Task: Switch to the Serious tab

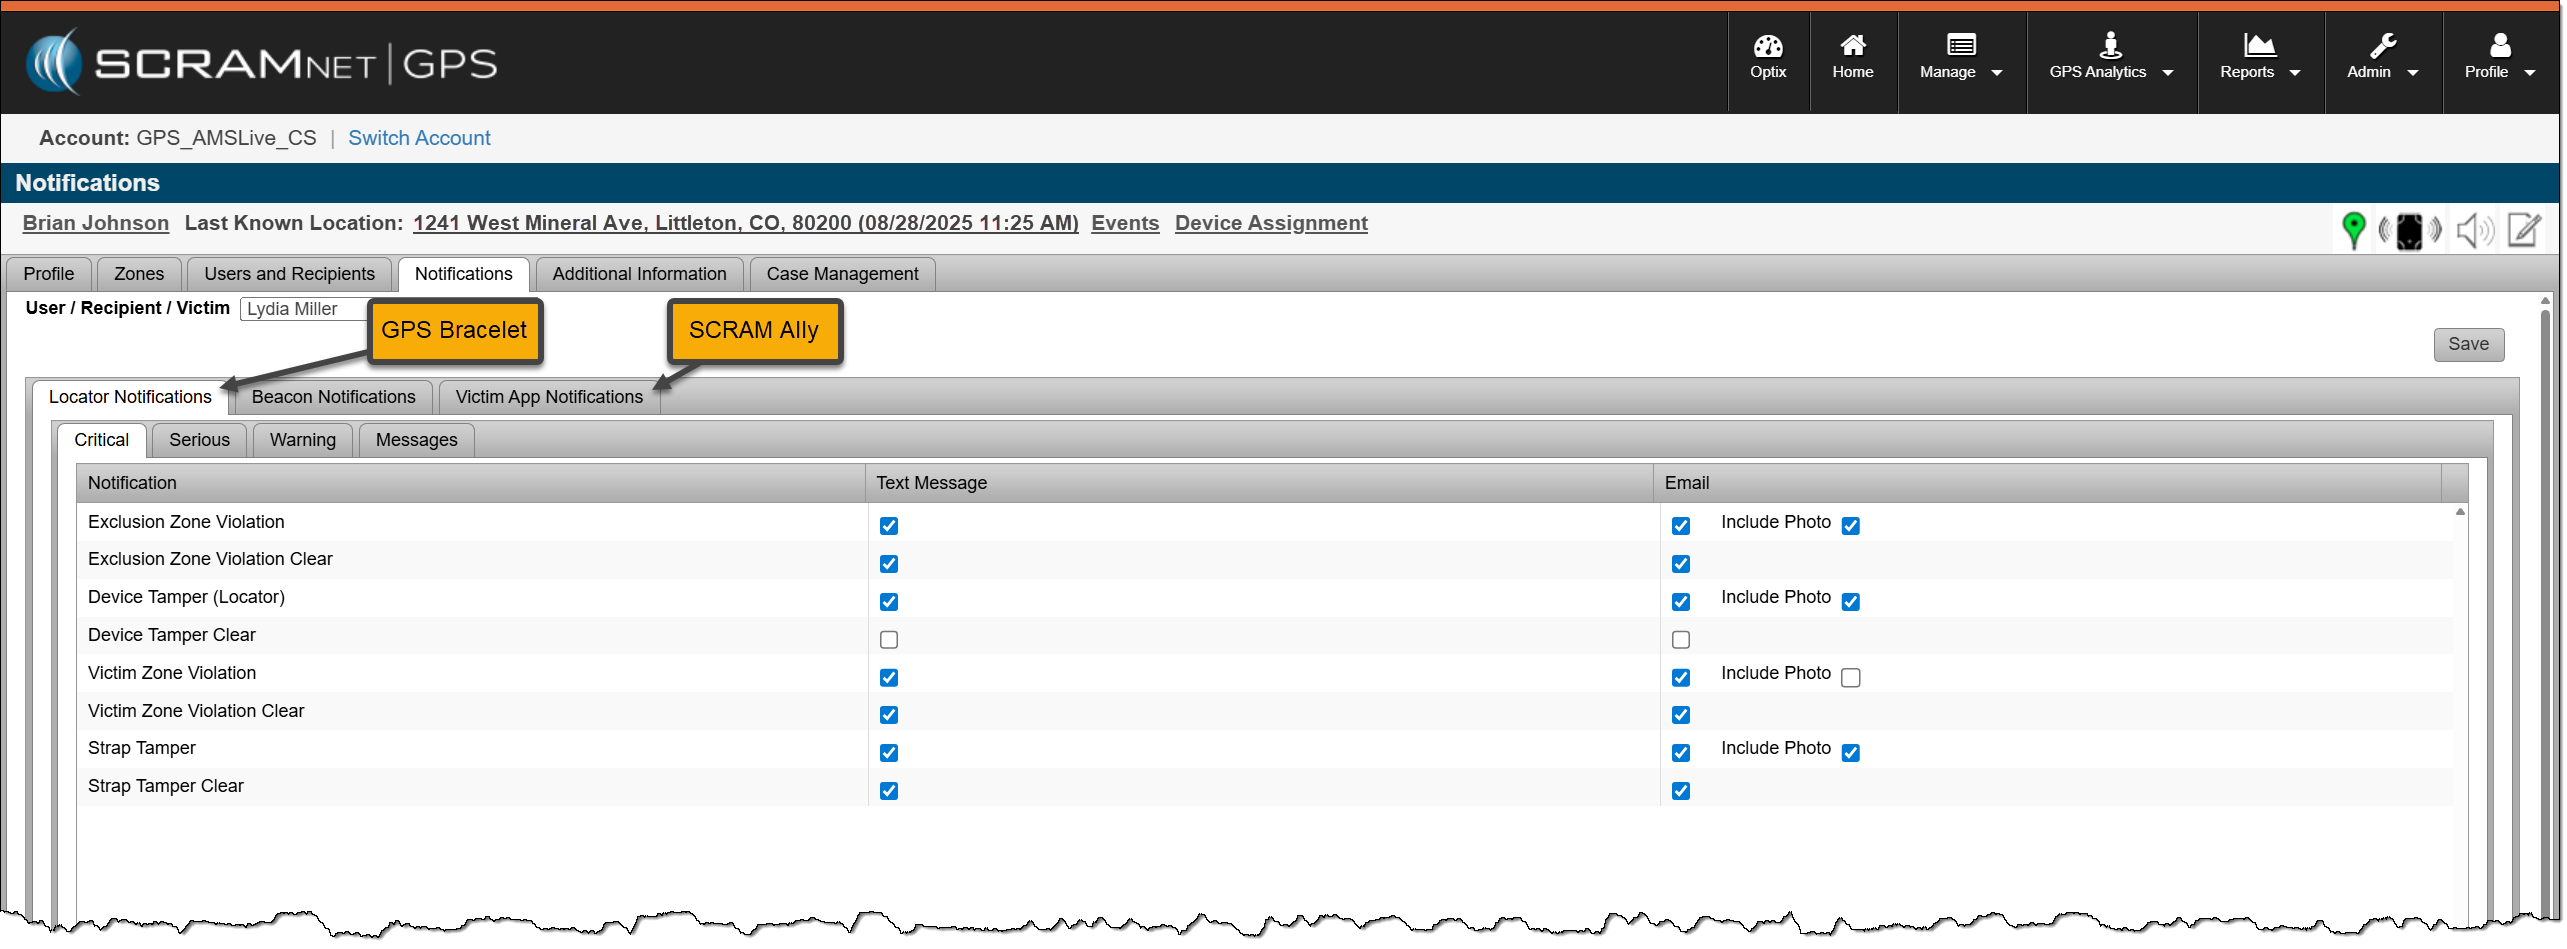Action: click(x=199, y=440)
